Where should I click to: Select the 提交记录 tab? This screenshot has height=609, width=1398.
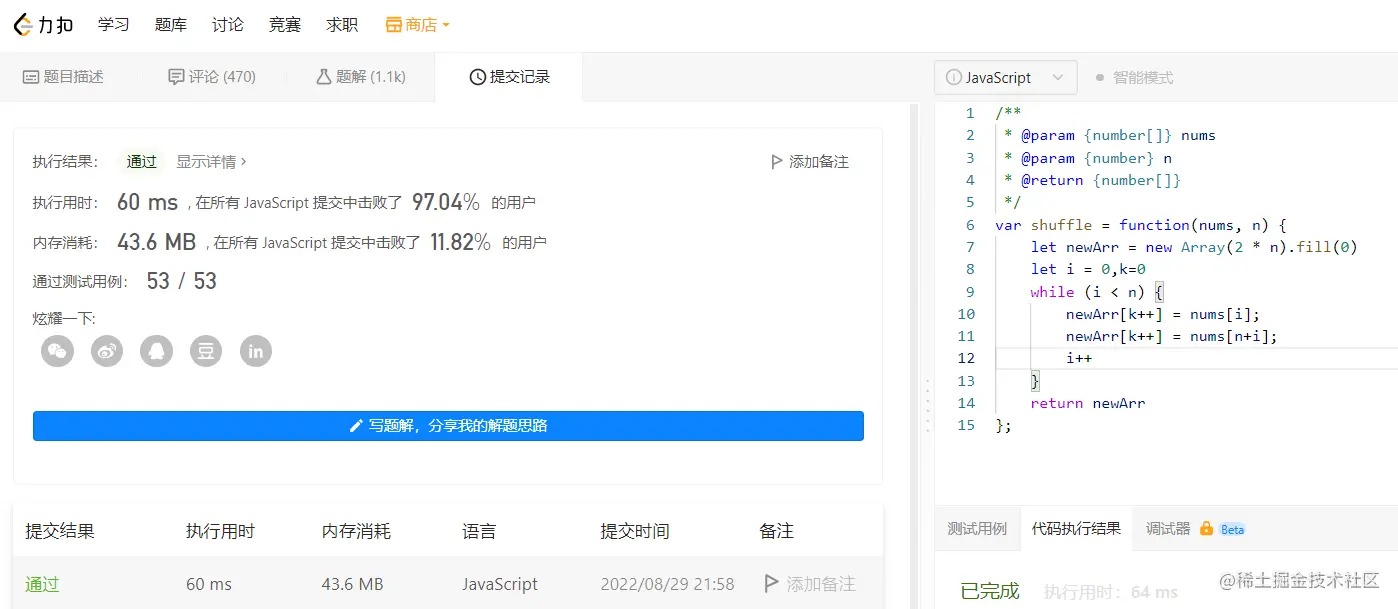click(x=509, y=77)
